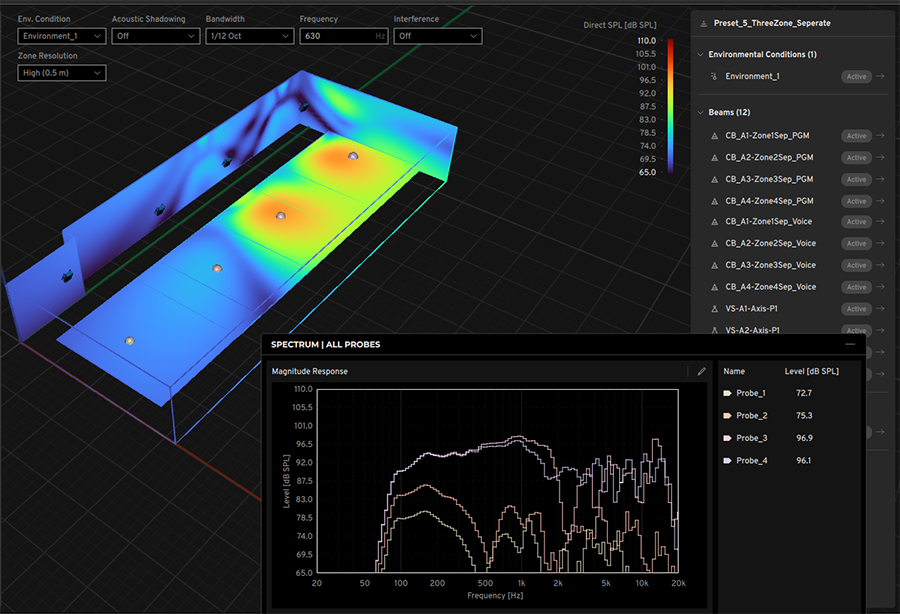Select the CB_A4-Zone4Sep_PGM beam entry

pyautogui.click(x=769, y=201)
